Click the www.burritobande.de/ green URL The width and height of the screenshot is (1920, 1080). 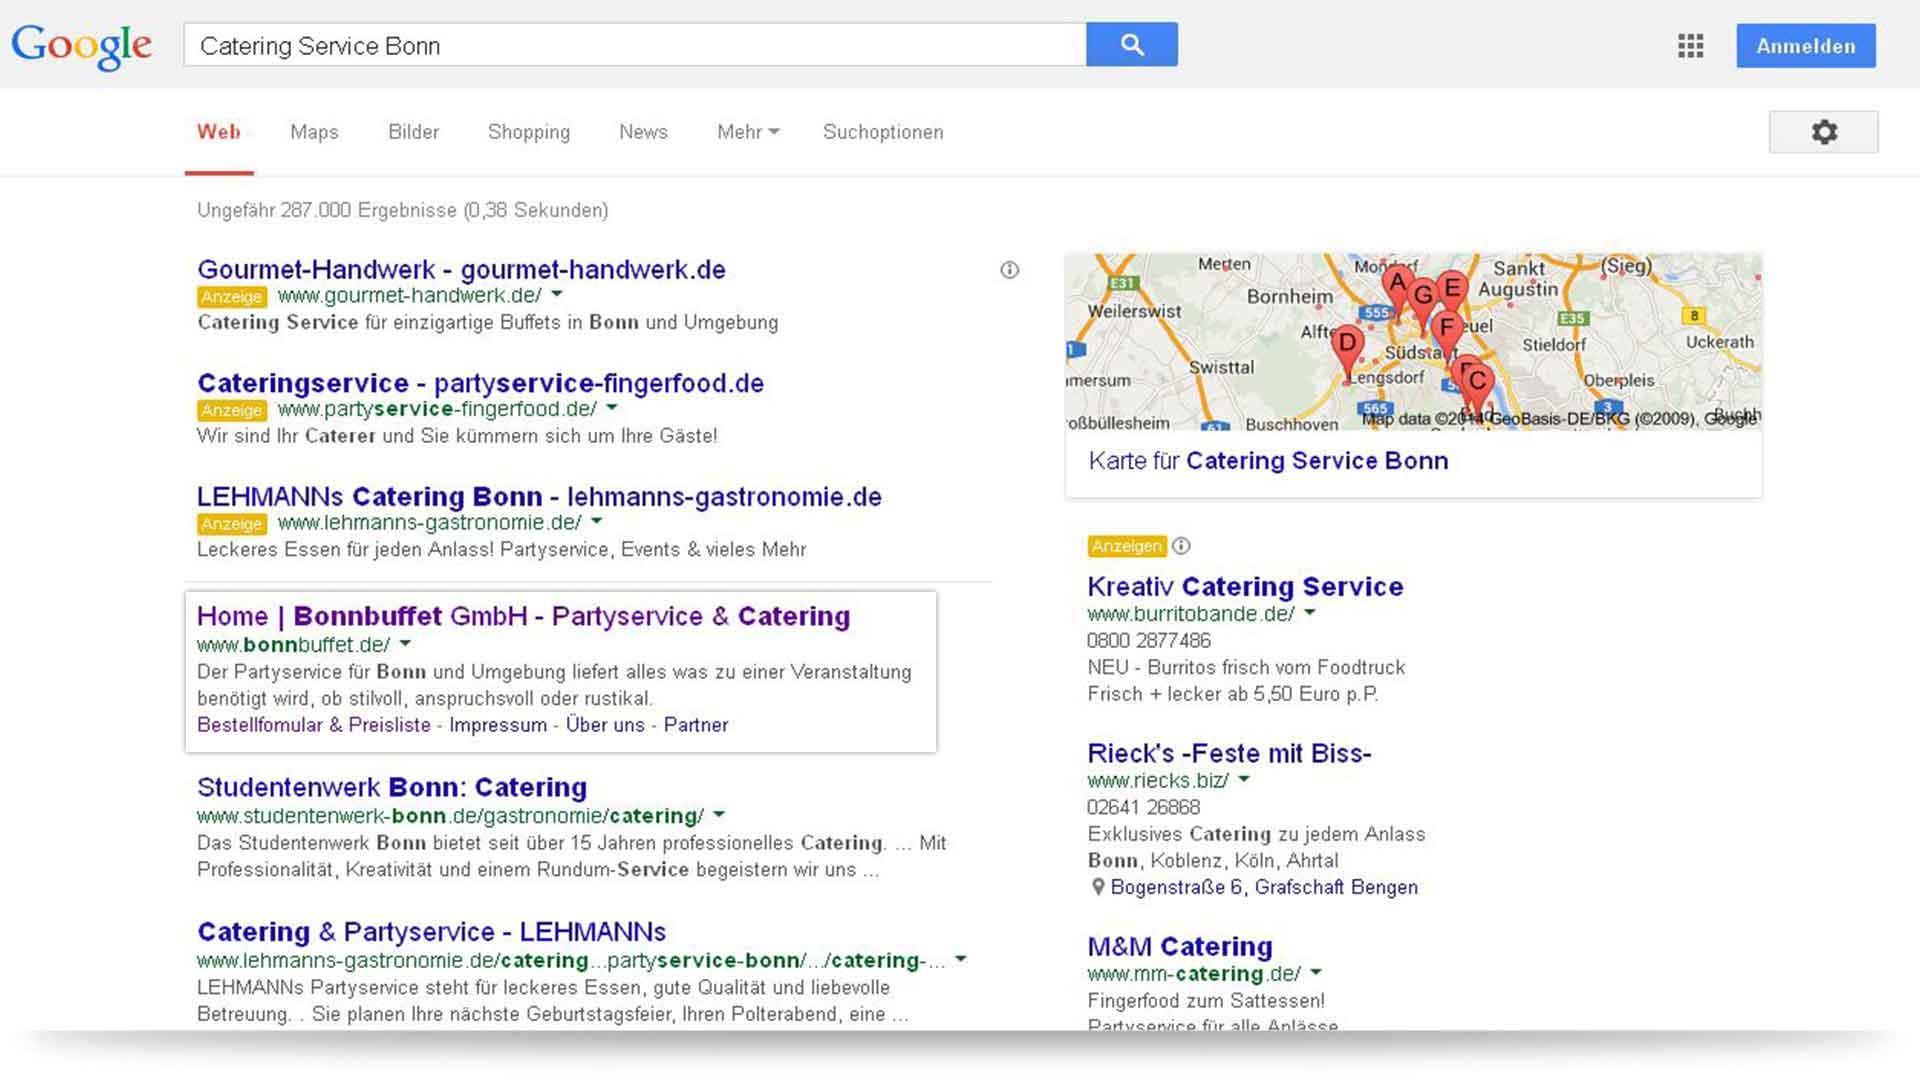(1191, 614)
